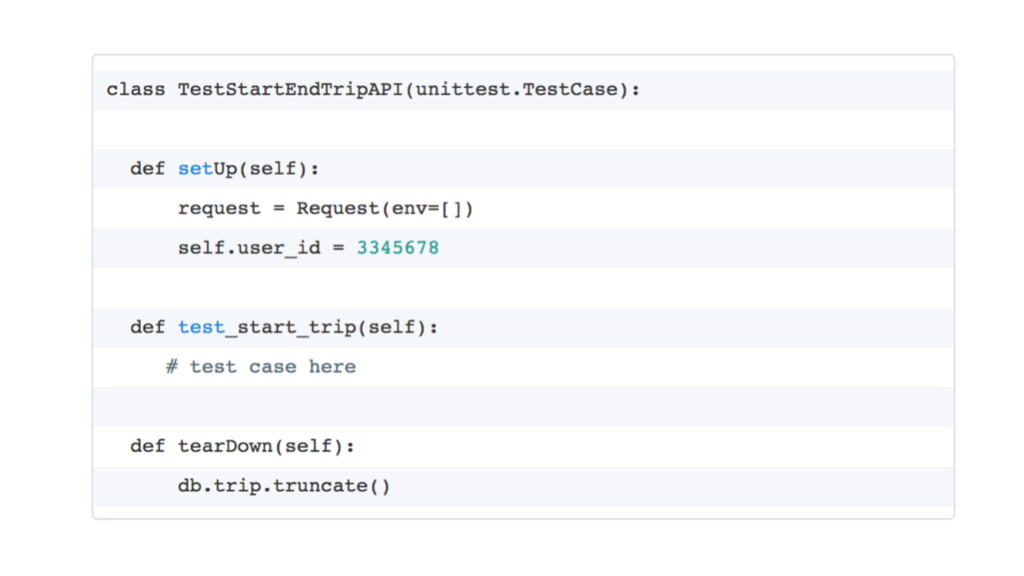The height and width of the screenshot is (576, 1024).
Task: Click the '# test case here' comment
Action: pos(261,367)
